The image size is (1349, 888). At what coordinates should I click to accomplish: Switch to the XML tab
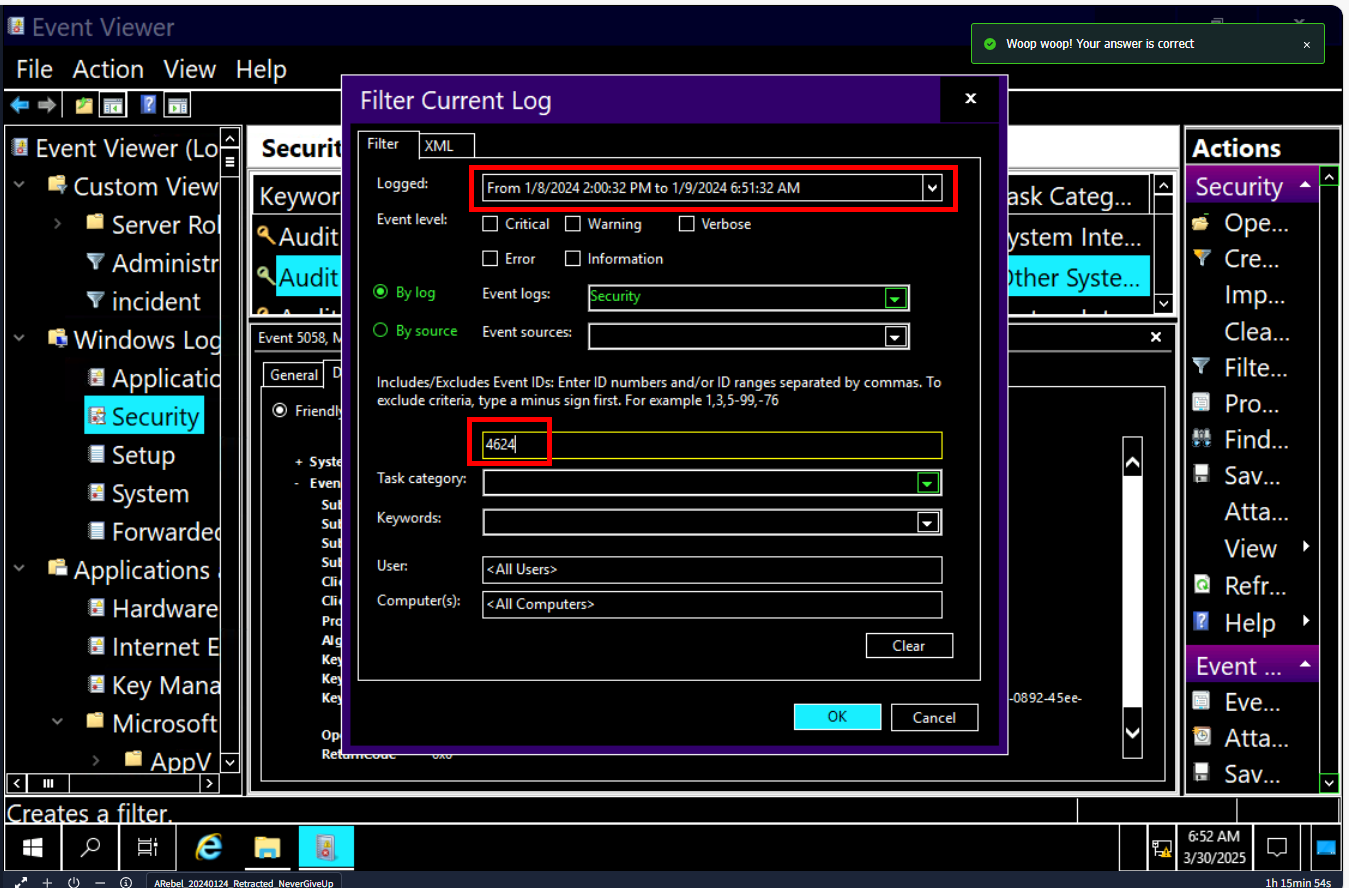coord(439,146)
